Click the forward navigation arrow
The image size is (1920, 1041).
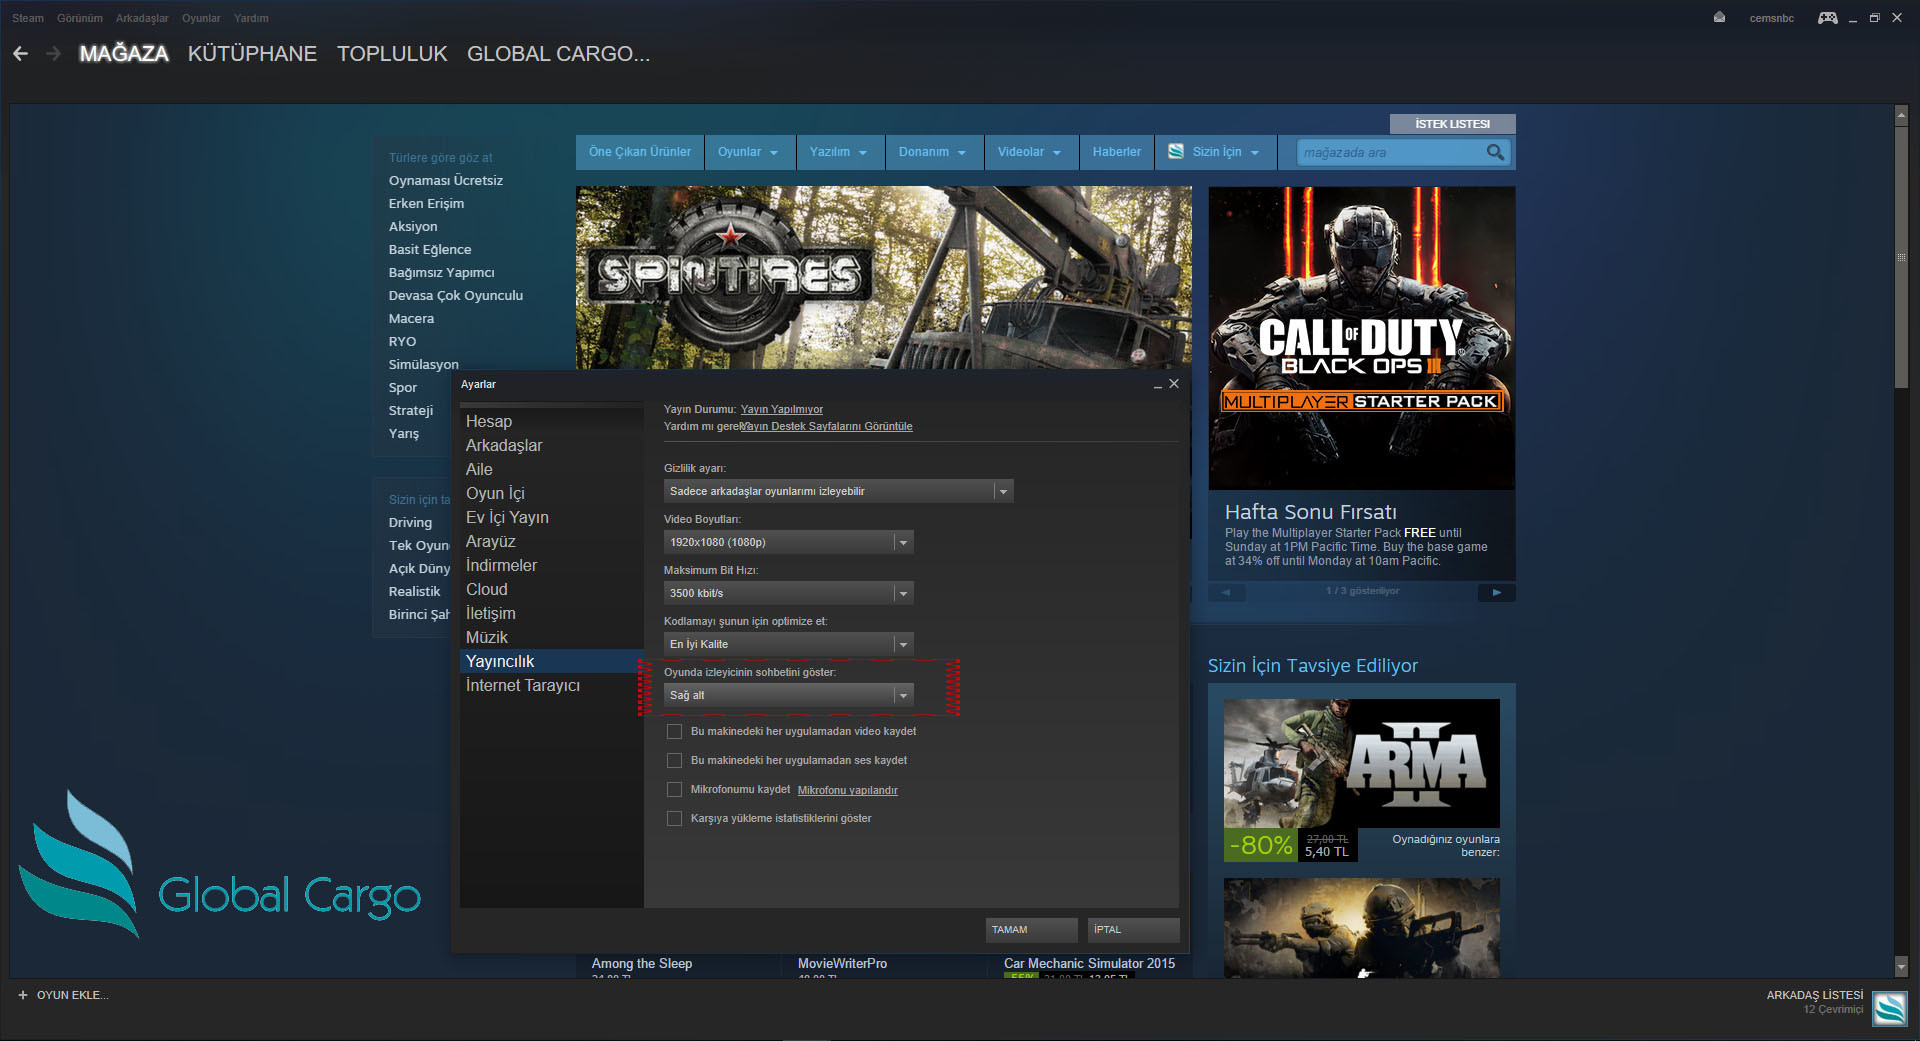coord(53,53)
